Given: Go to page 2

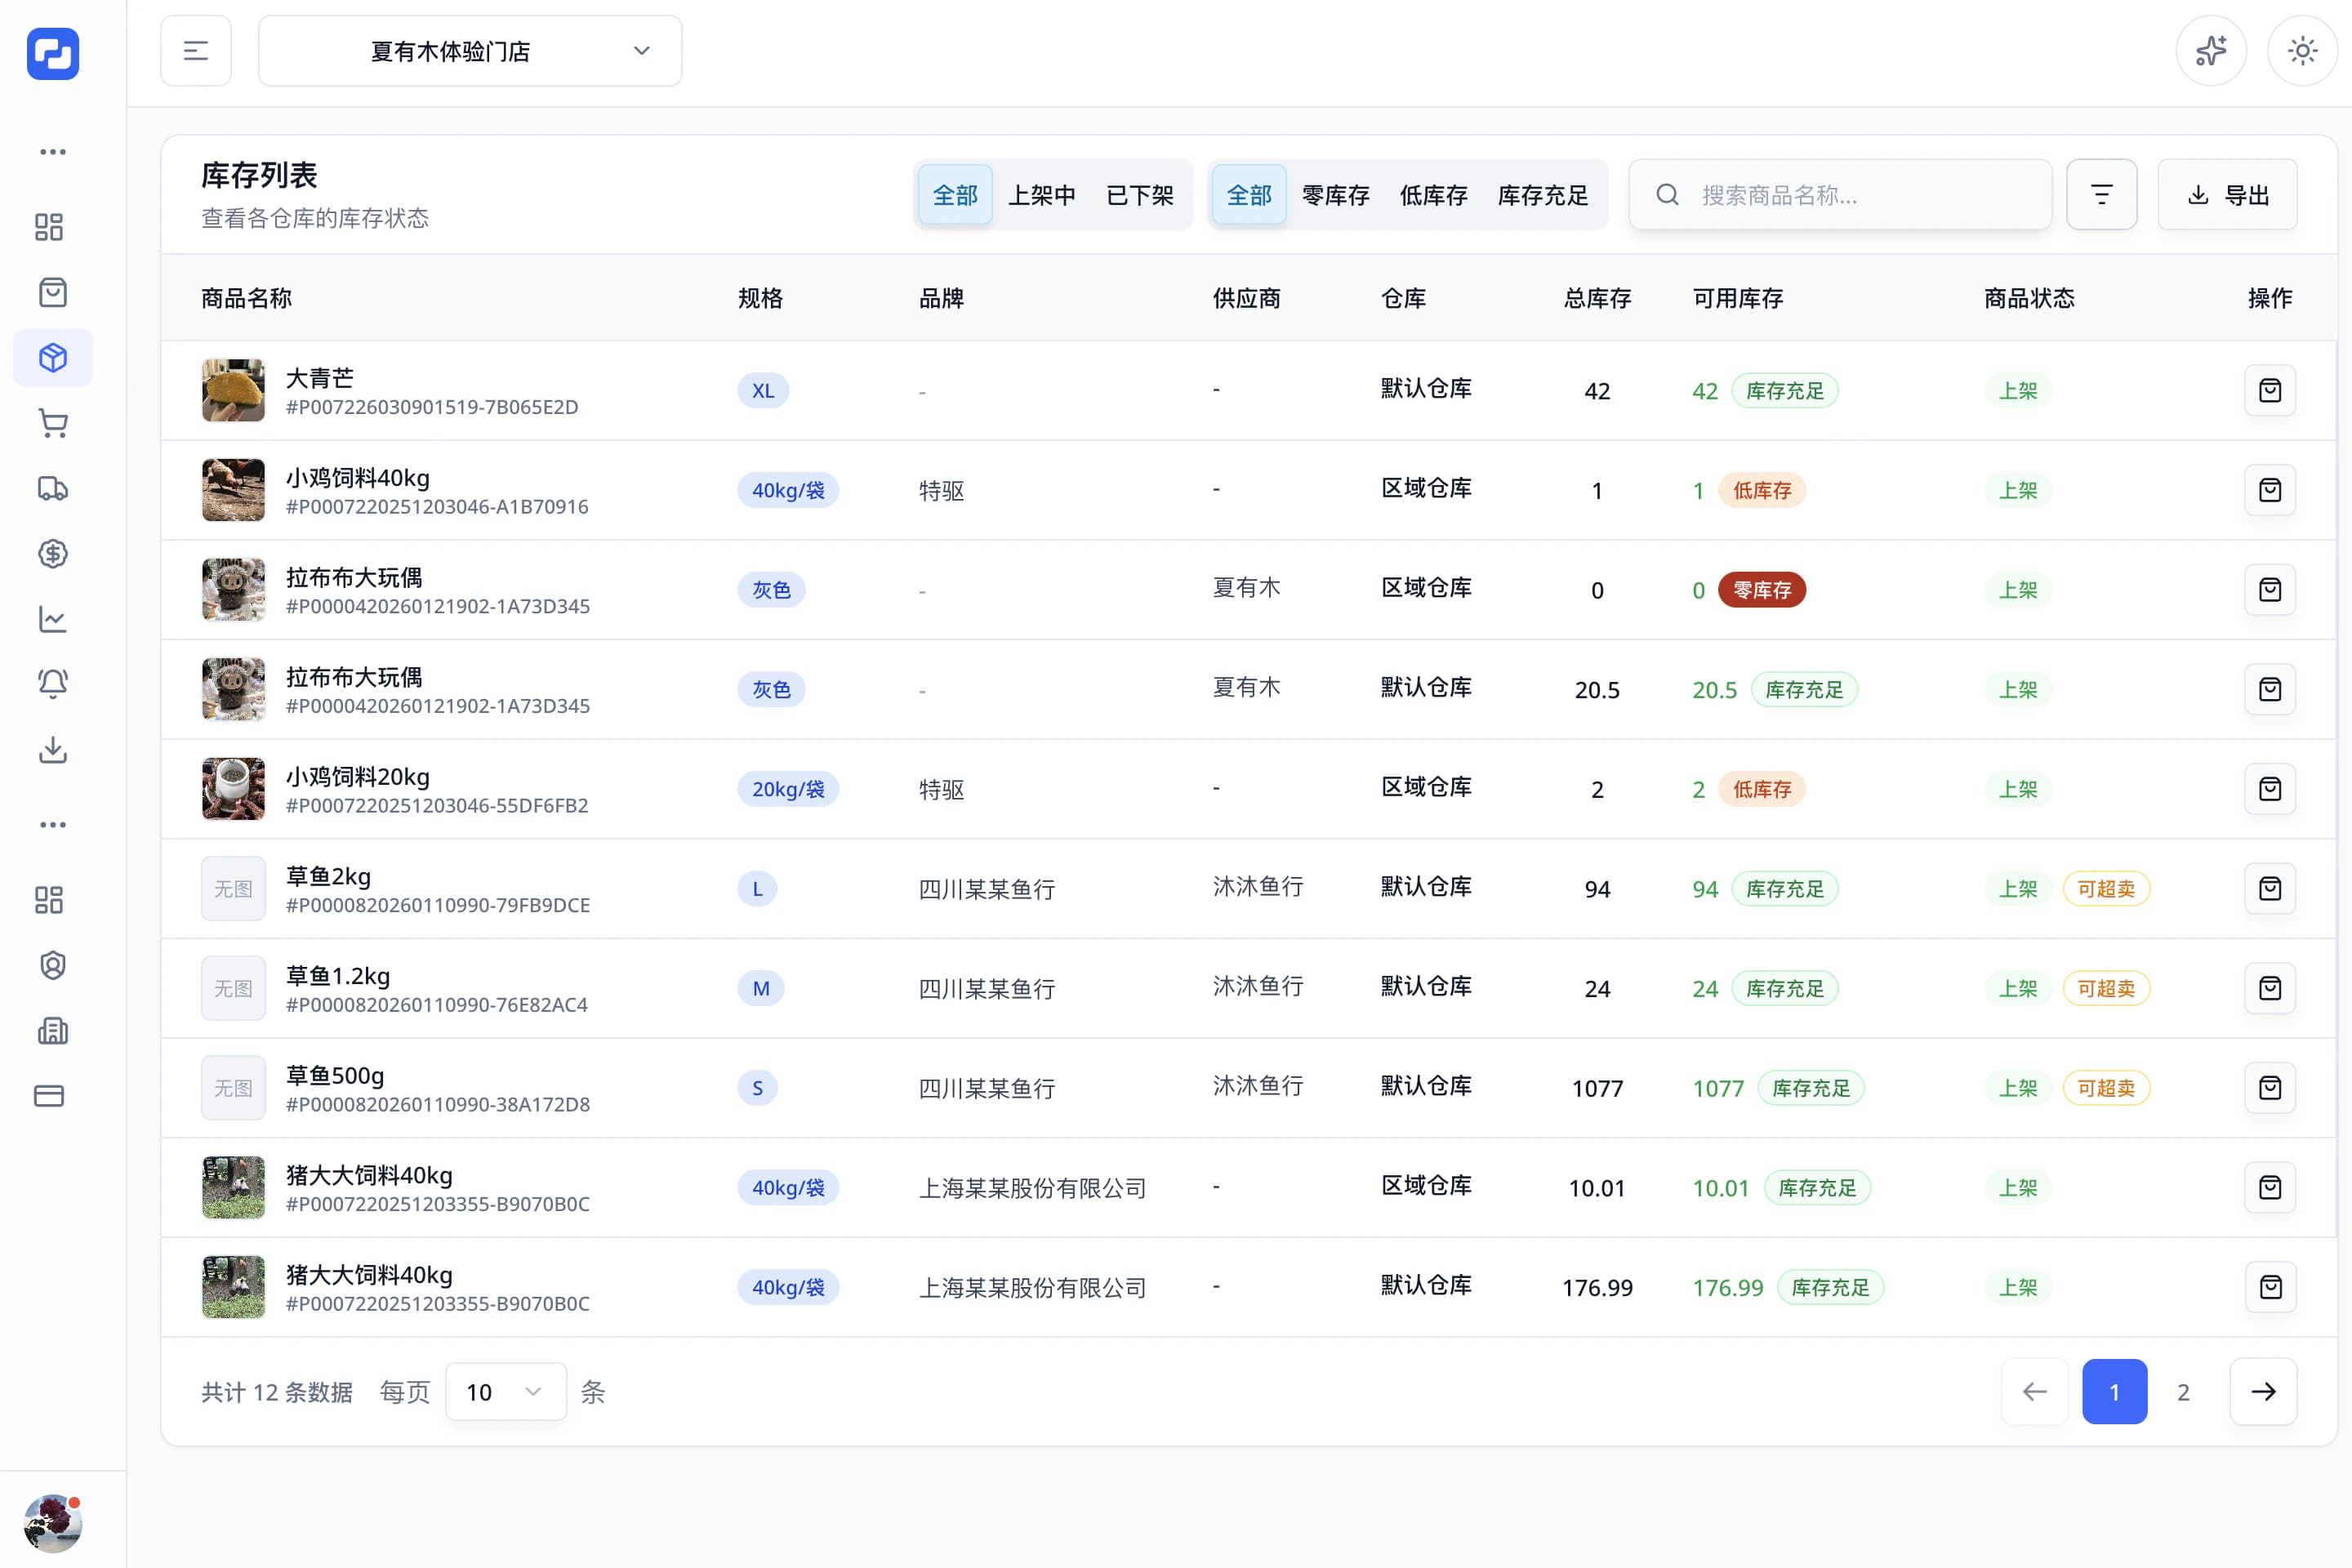Looking at the screenshot, I should (2183, 1391).
